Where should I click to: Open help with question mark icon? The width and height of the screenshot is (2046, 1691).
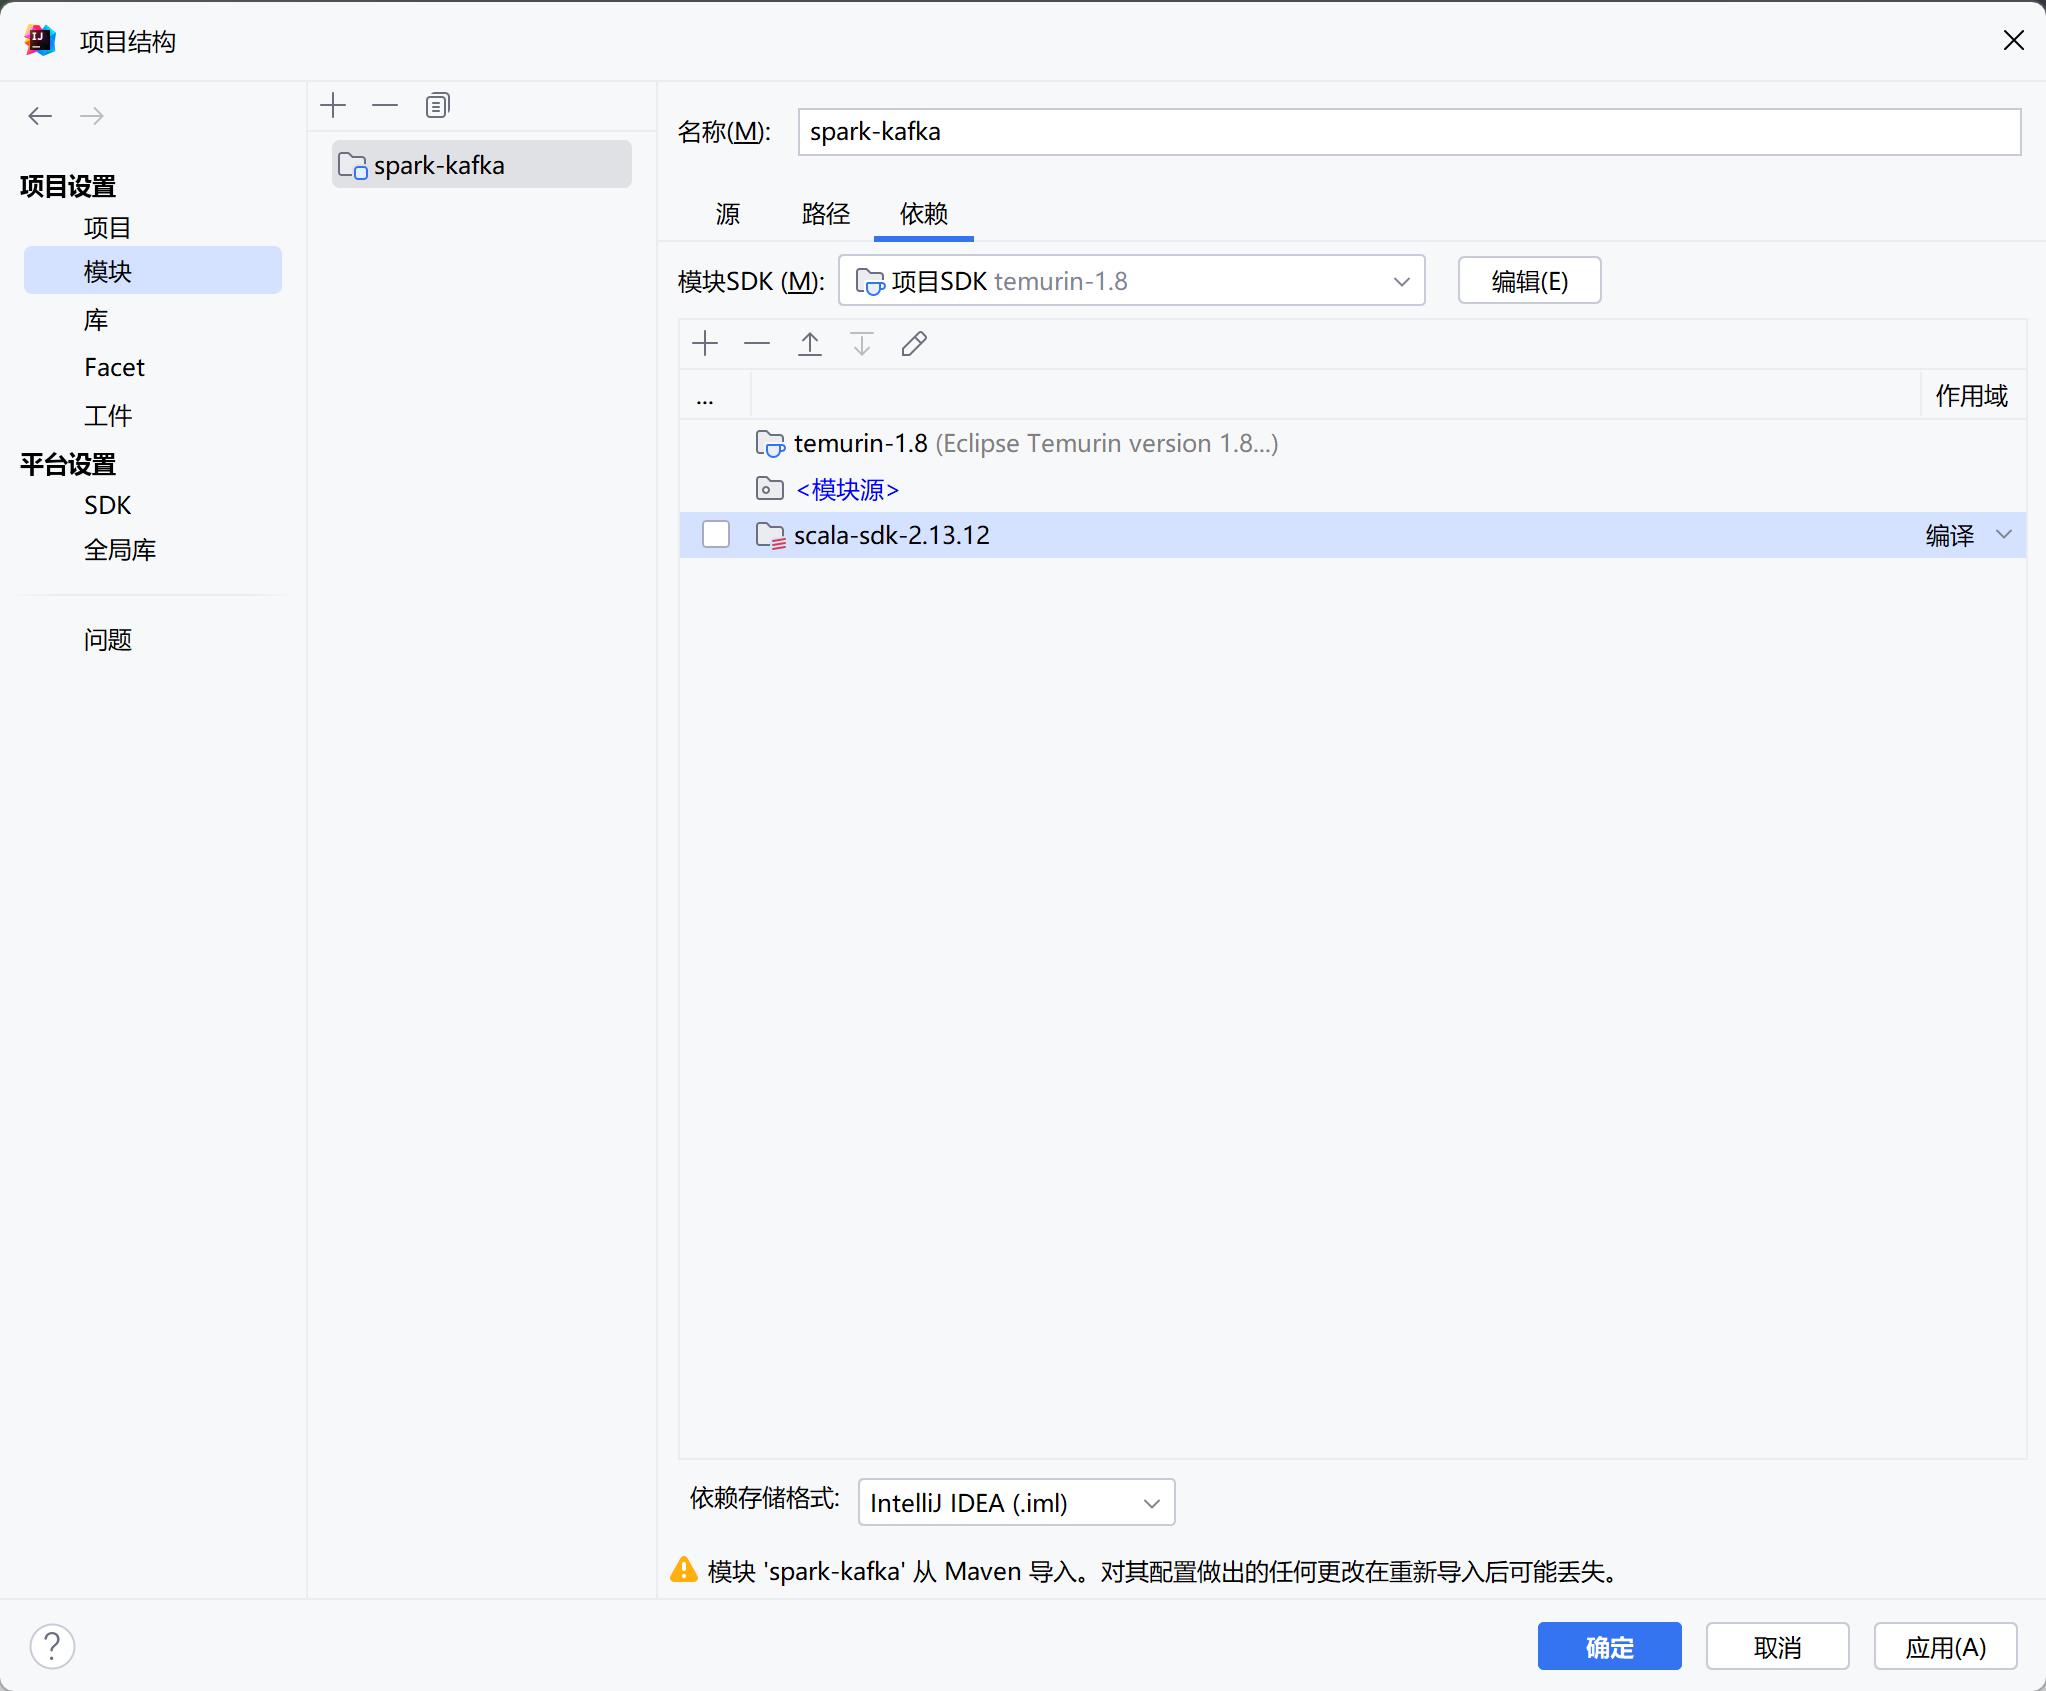(52, 1646)
